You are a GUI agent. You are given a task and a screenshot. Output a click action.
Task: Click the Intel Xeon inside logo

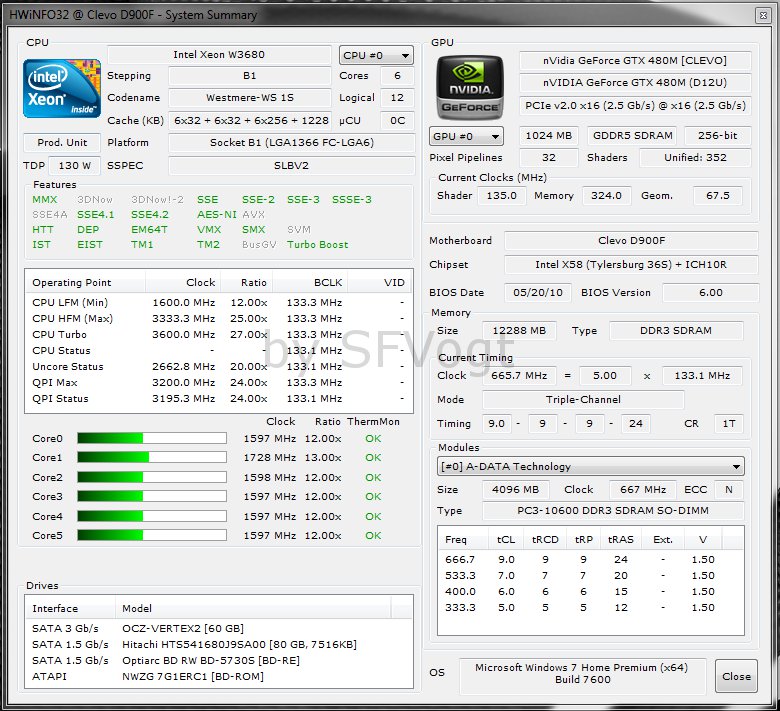[62, 89]
